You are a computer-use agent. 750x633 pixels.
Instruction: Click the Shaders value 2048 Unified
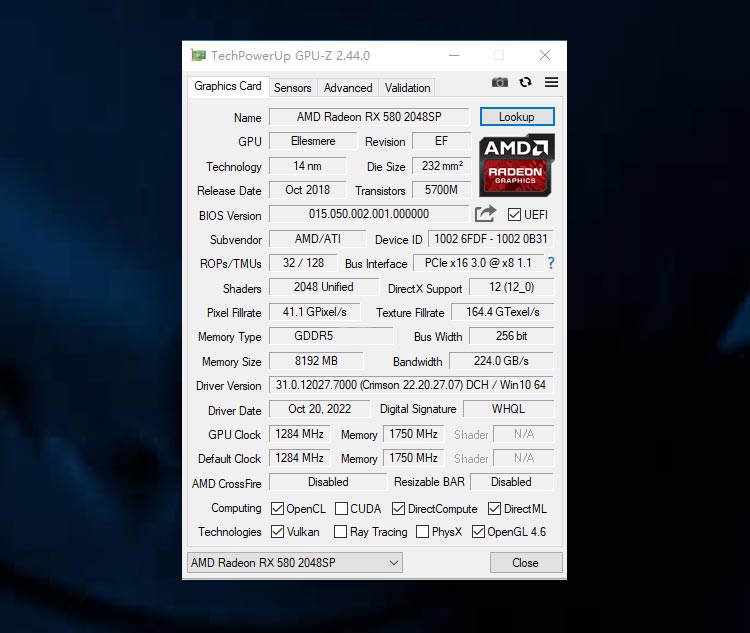(x=324, y=287)
